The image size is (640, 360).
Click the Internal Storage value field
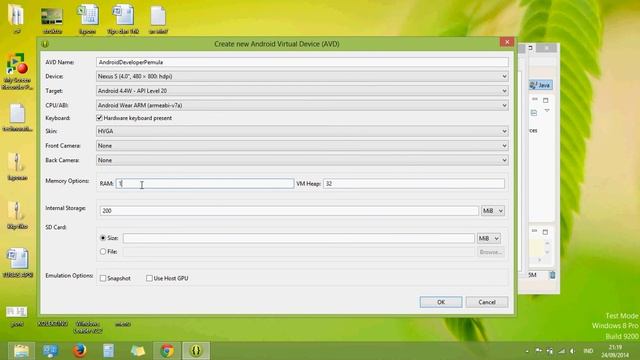289,211
